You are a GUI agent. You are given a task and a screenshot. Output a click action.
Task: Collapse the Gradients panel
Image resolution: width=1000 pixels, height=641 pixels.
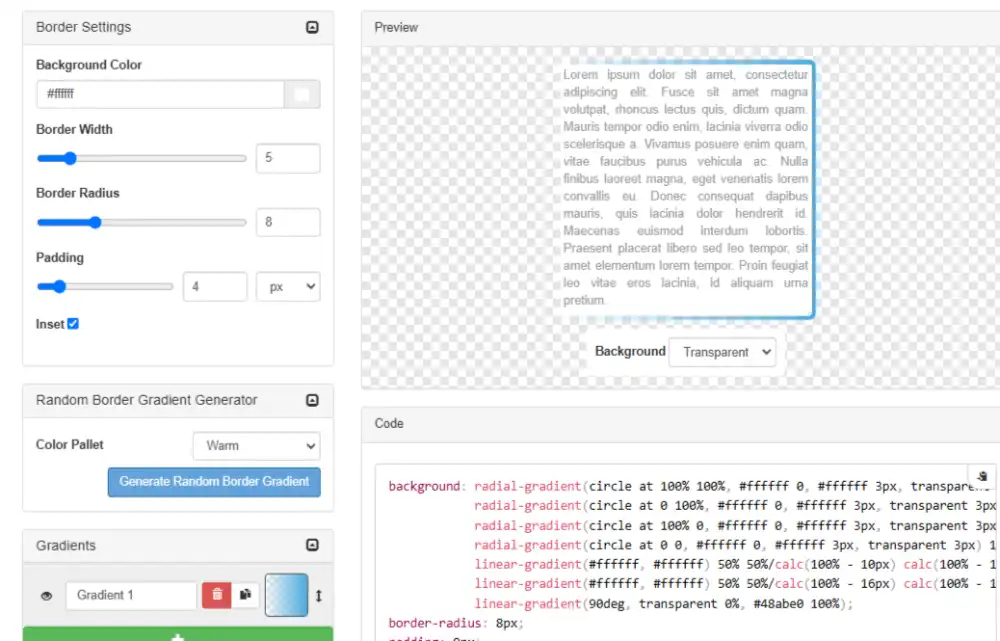pyautogui.click(x=312, y=545)
